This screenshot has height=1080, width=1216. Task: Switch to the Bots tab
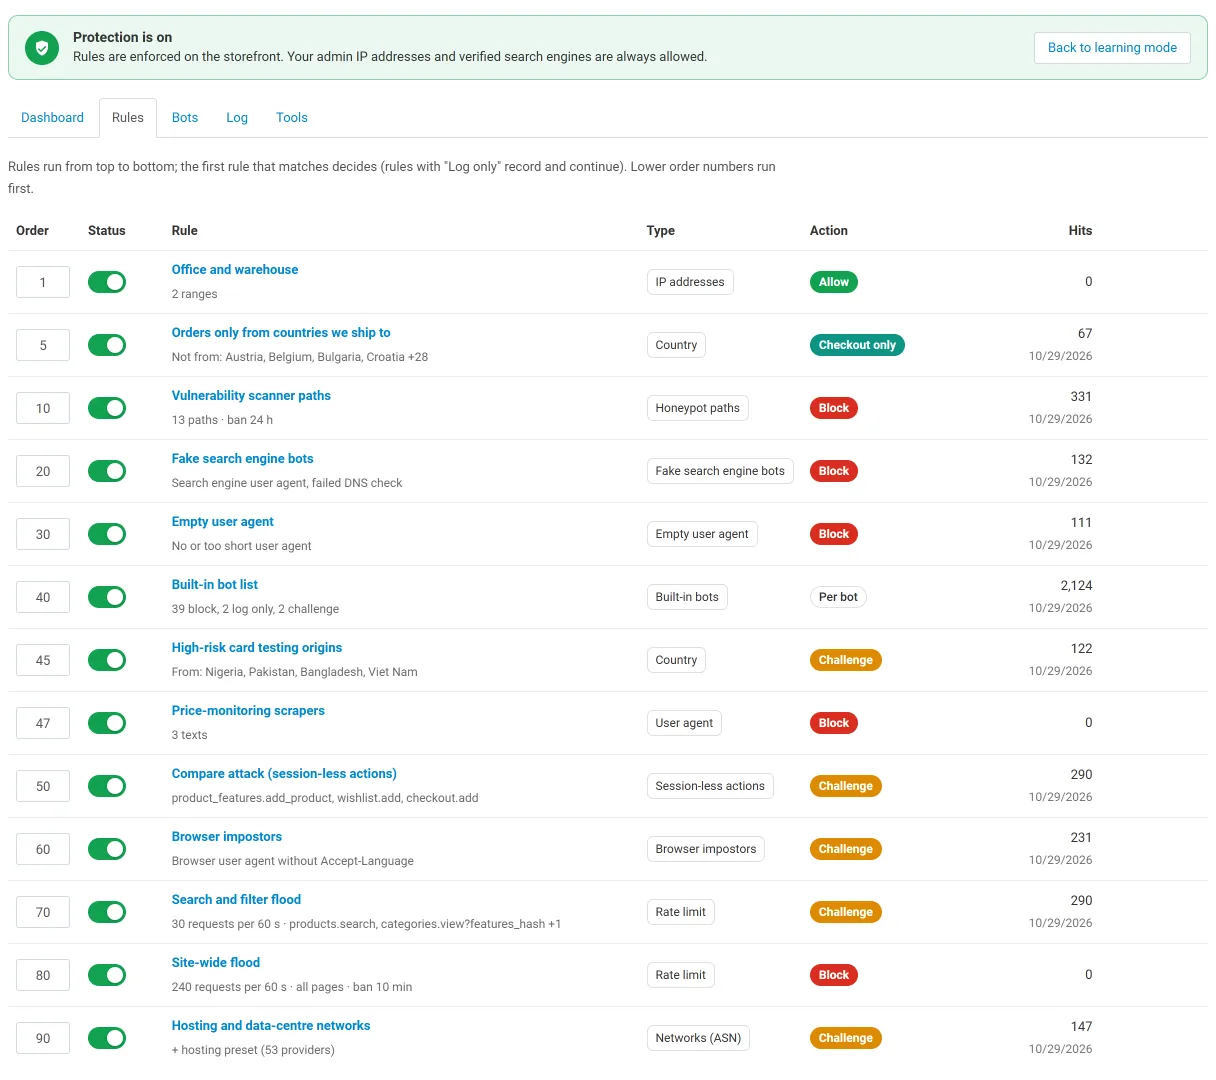pyautogui.click(x=185, y=117)
